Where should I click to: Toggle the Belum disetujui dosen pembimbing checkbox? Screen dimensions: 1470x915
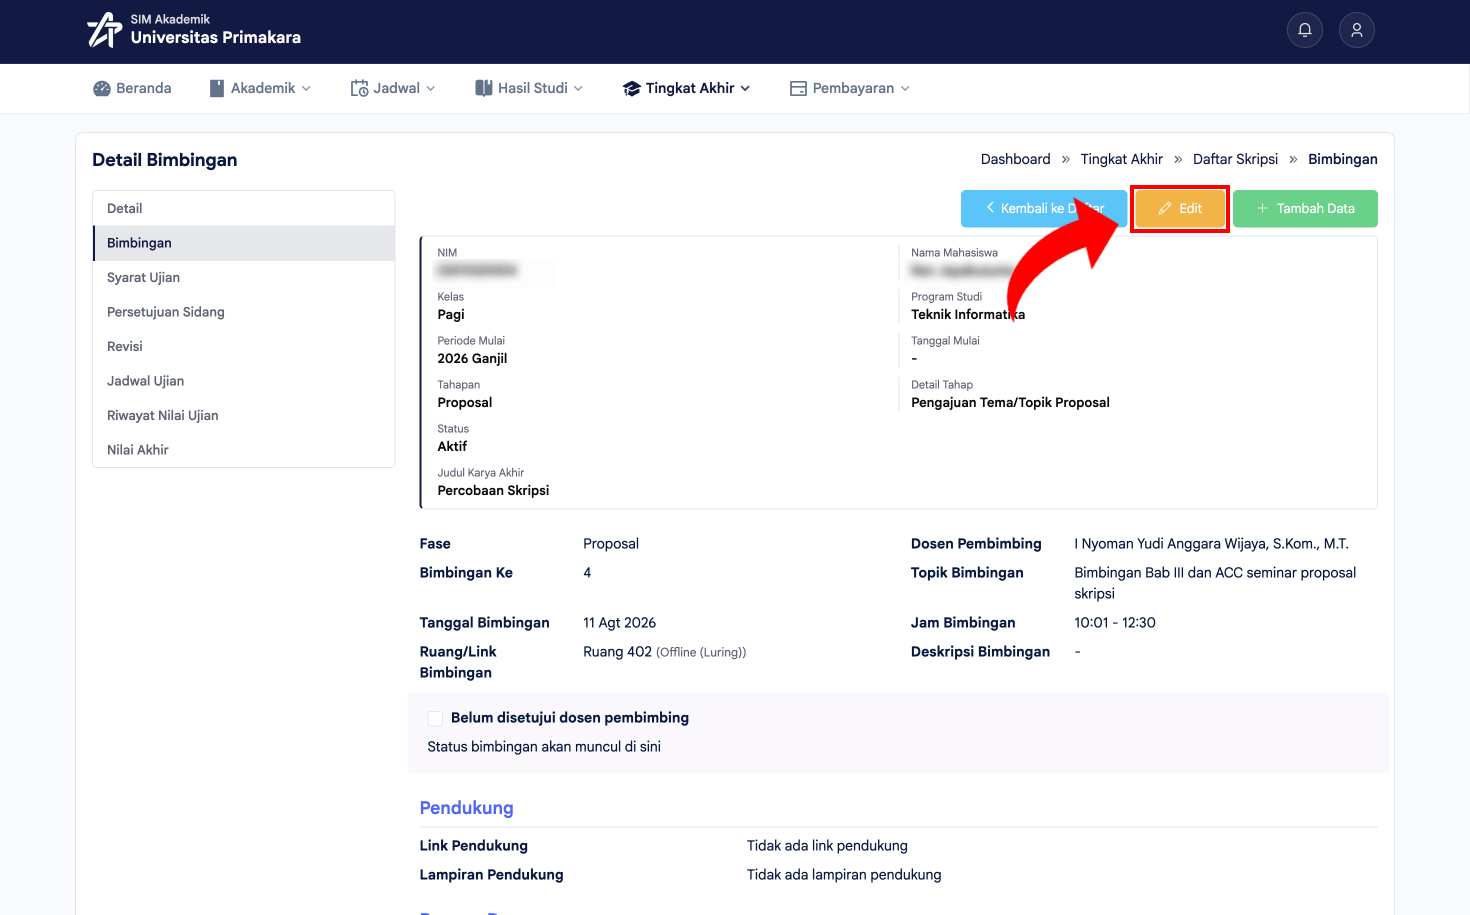point(435,718)
